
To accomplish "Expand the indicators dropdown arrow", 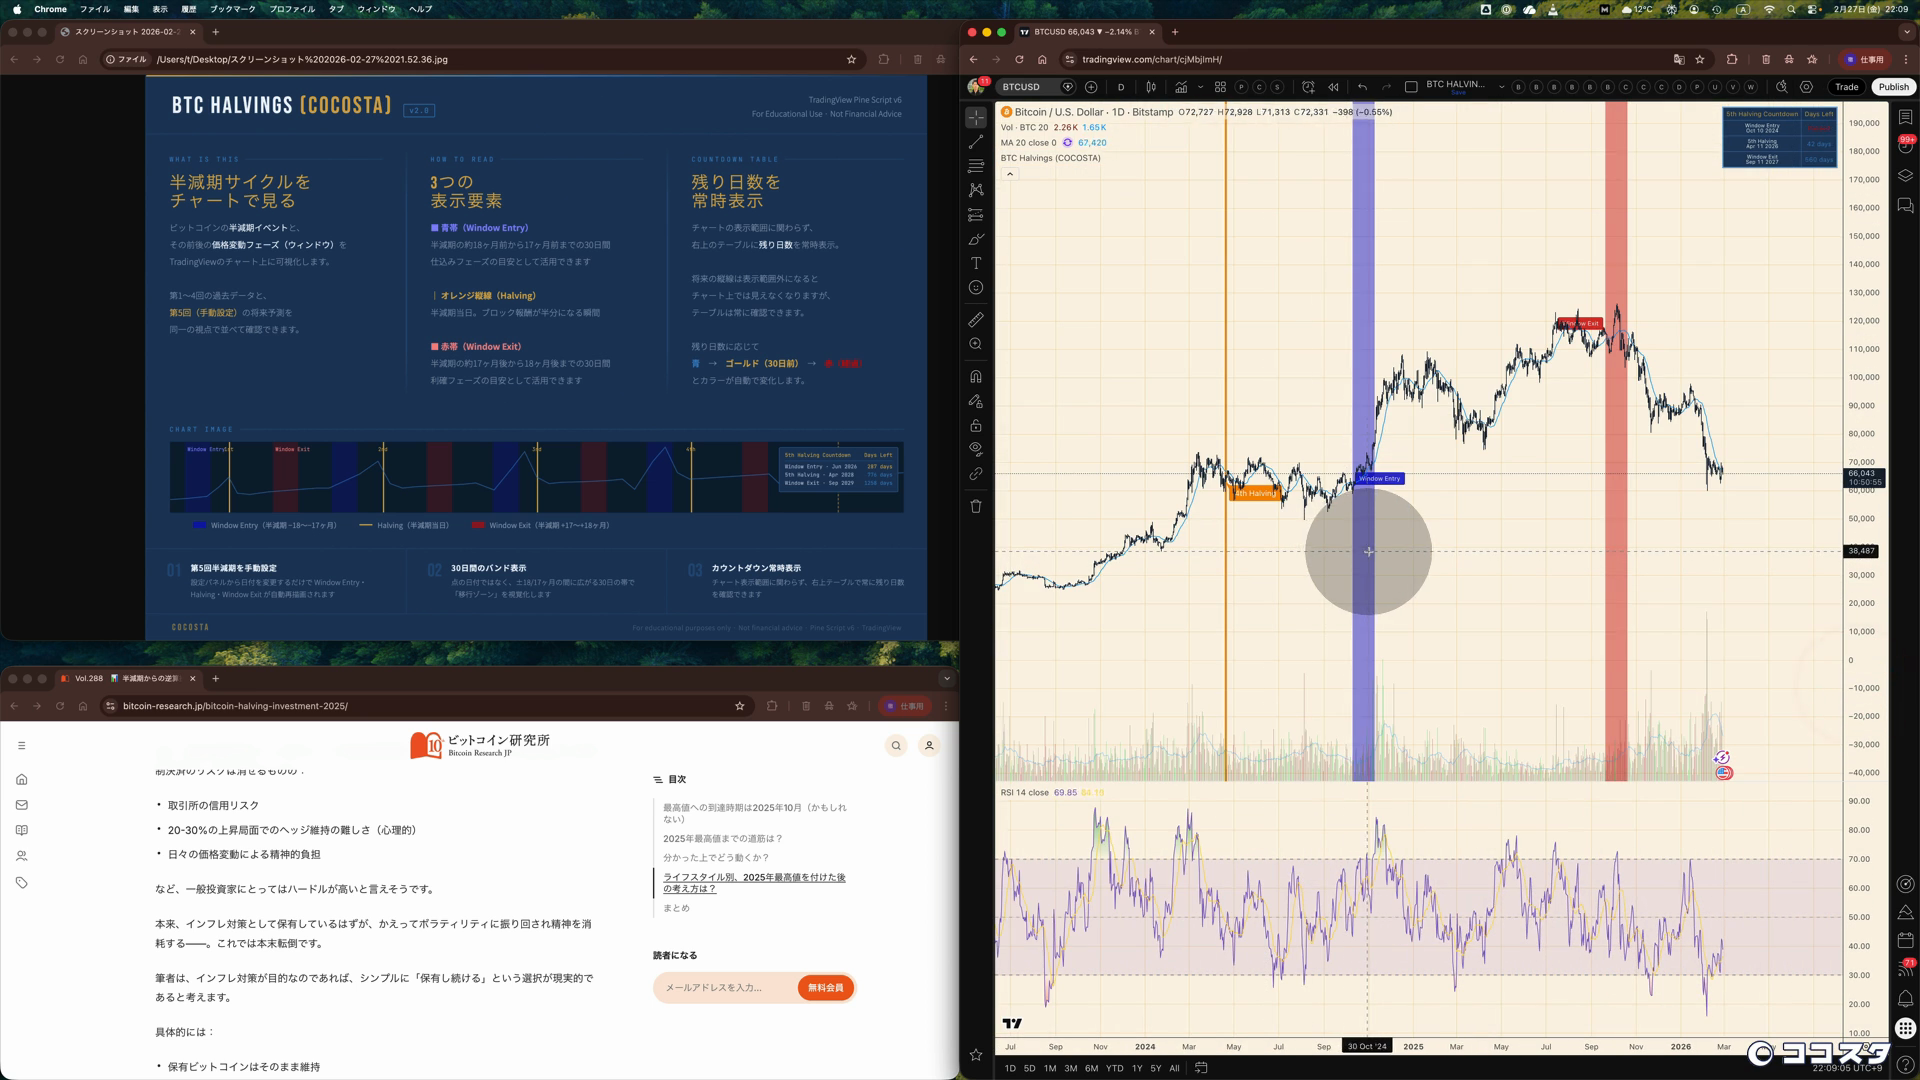I will coord(1199,87).
